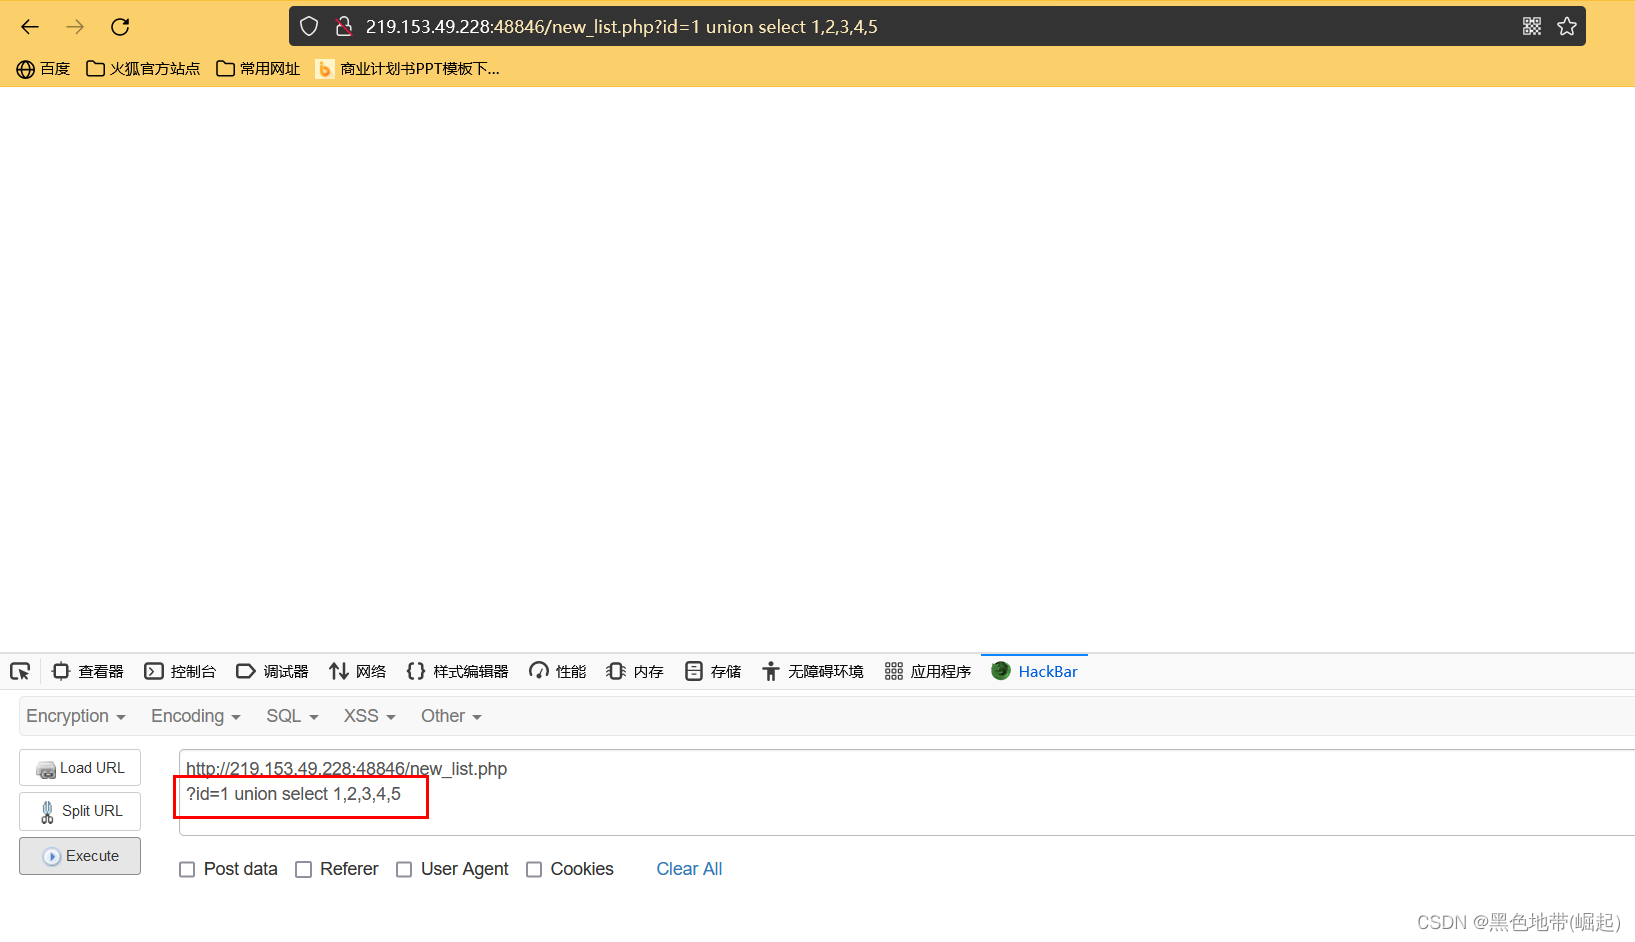The image size is (1635, 942).
Task: Open the shield tracking protection icon
Action: pyautogui.click(x=309, y=27)
